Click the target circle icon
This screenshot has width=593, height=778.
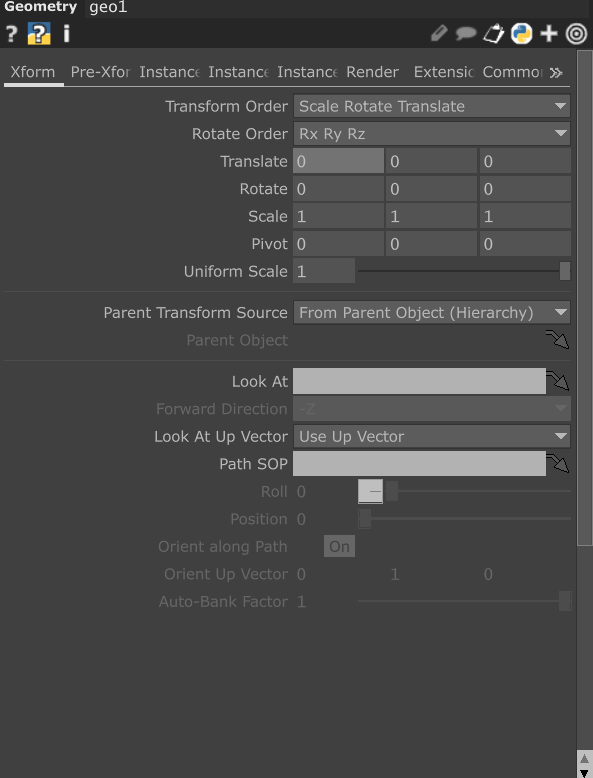coord(576,34)
